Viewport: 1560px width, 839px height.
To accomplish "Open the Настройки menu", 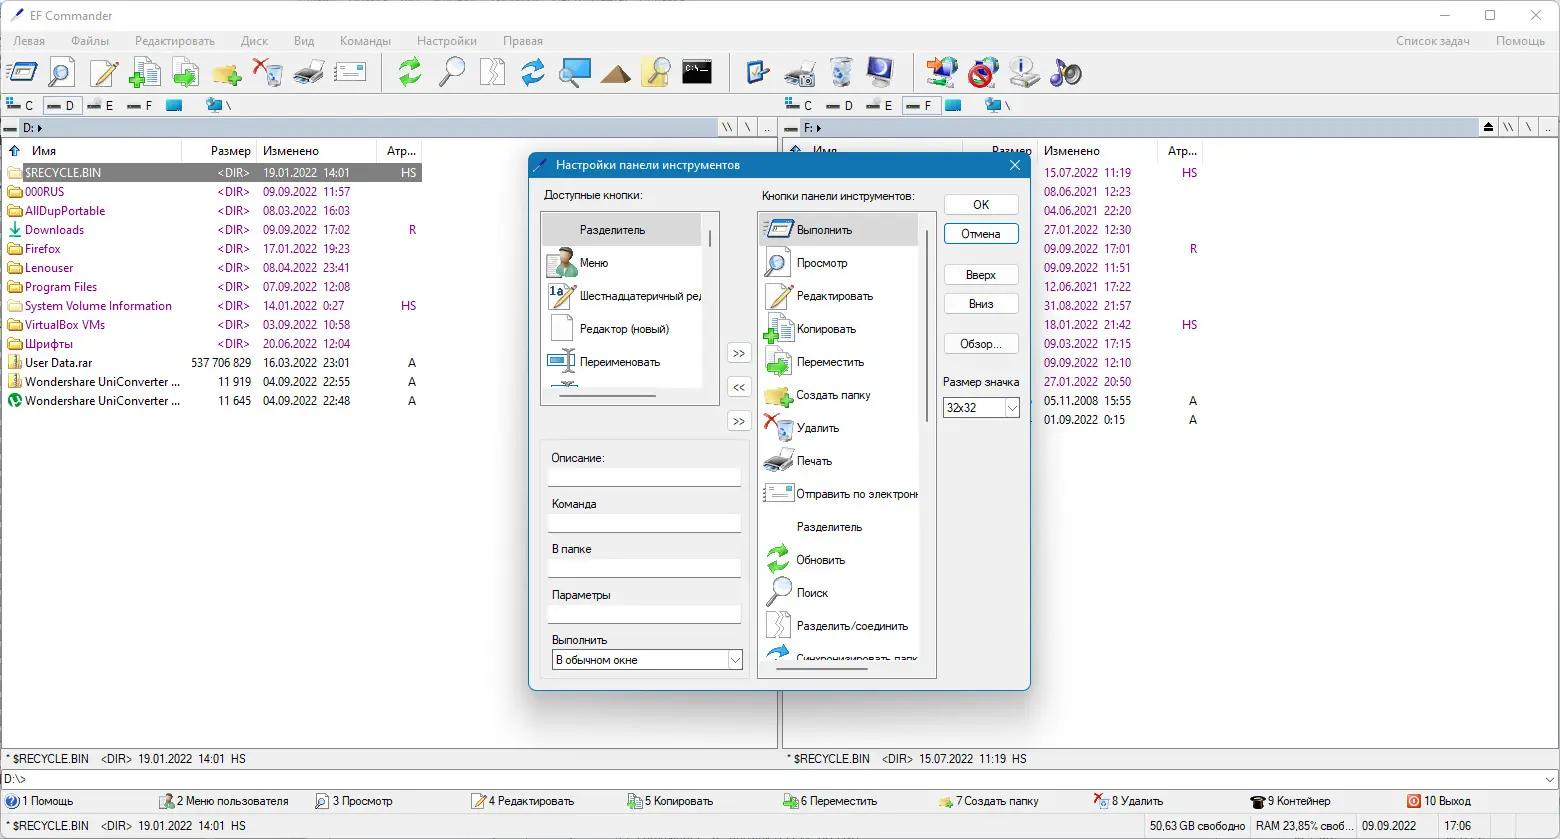I will click(447, 41).
